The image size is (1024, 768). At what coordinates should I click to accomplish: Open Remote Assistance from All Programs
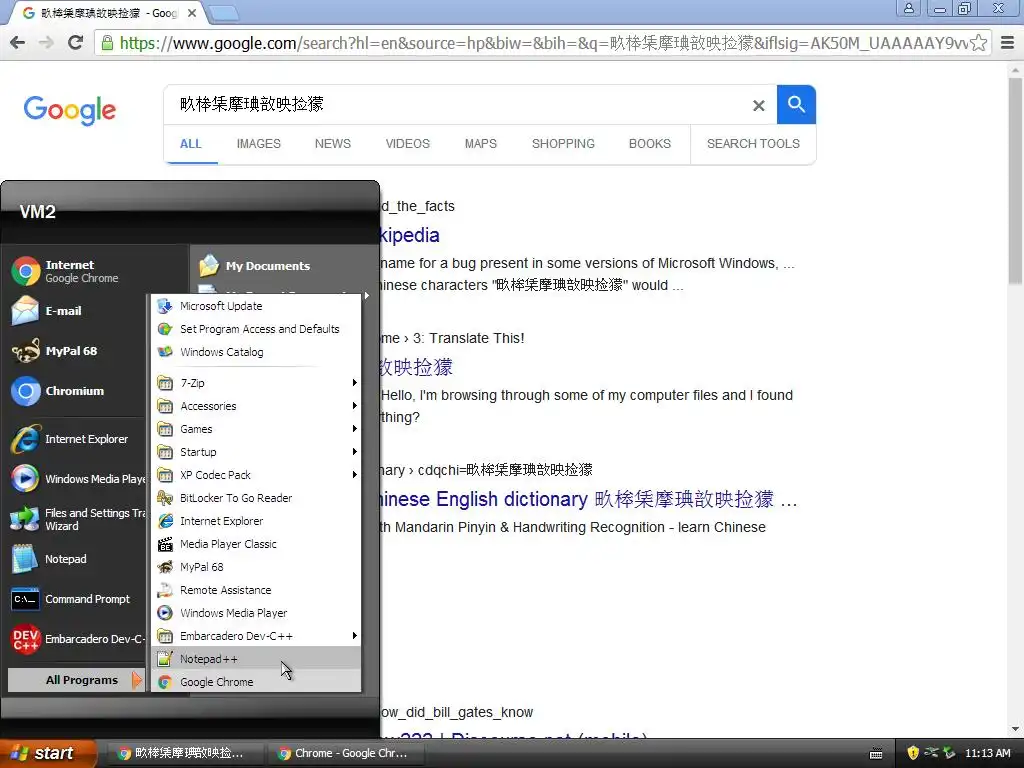pos(256,590)
